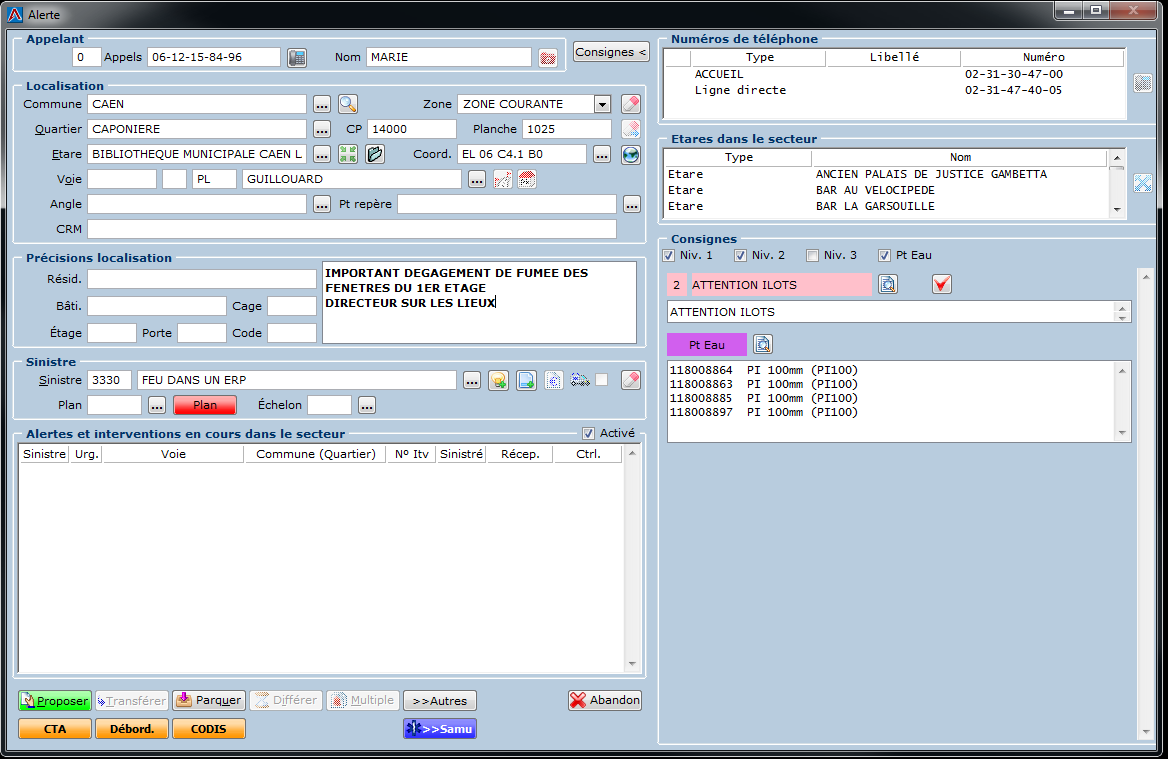Toggle the Niv. 1 checkbox
1168x759 pixels.
tap(669, 255)
